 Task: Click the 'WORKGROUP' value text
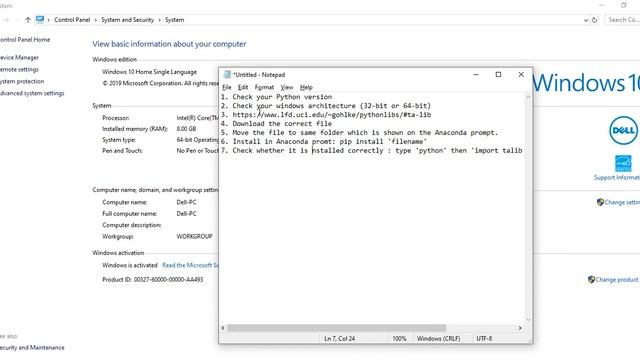tap(194, 236)
